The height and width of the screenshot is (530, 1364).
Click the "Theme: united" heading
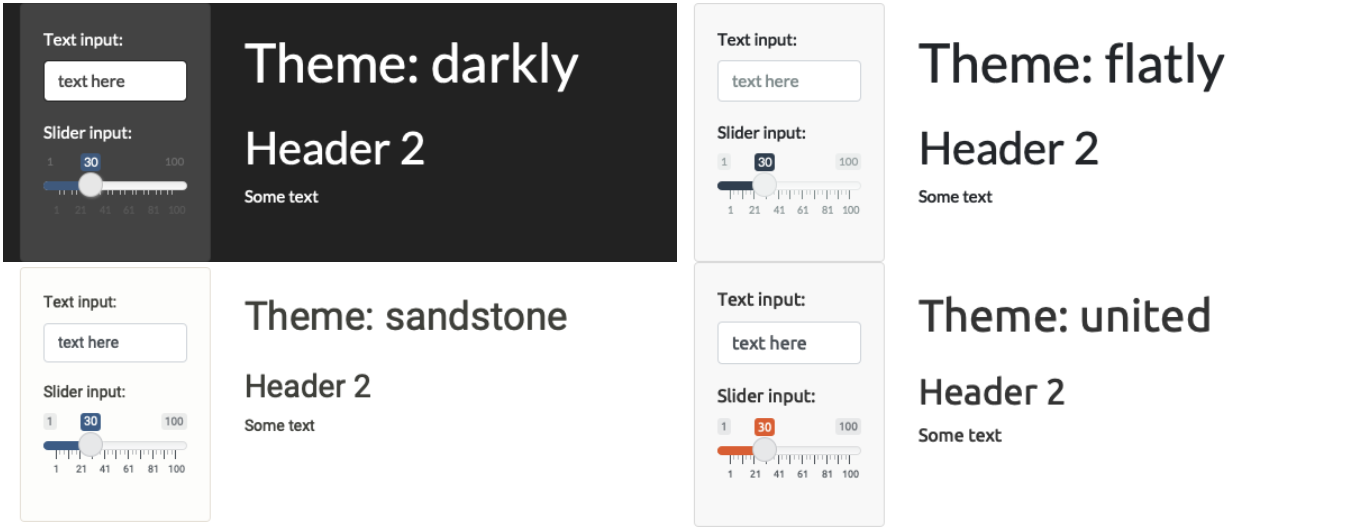[1065, 316]
